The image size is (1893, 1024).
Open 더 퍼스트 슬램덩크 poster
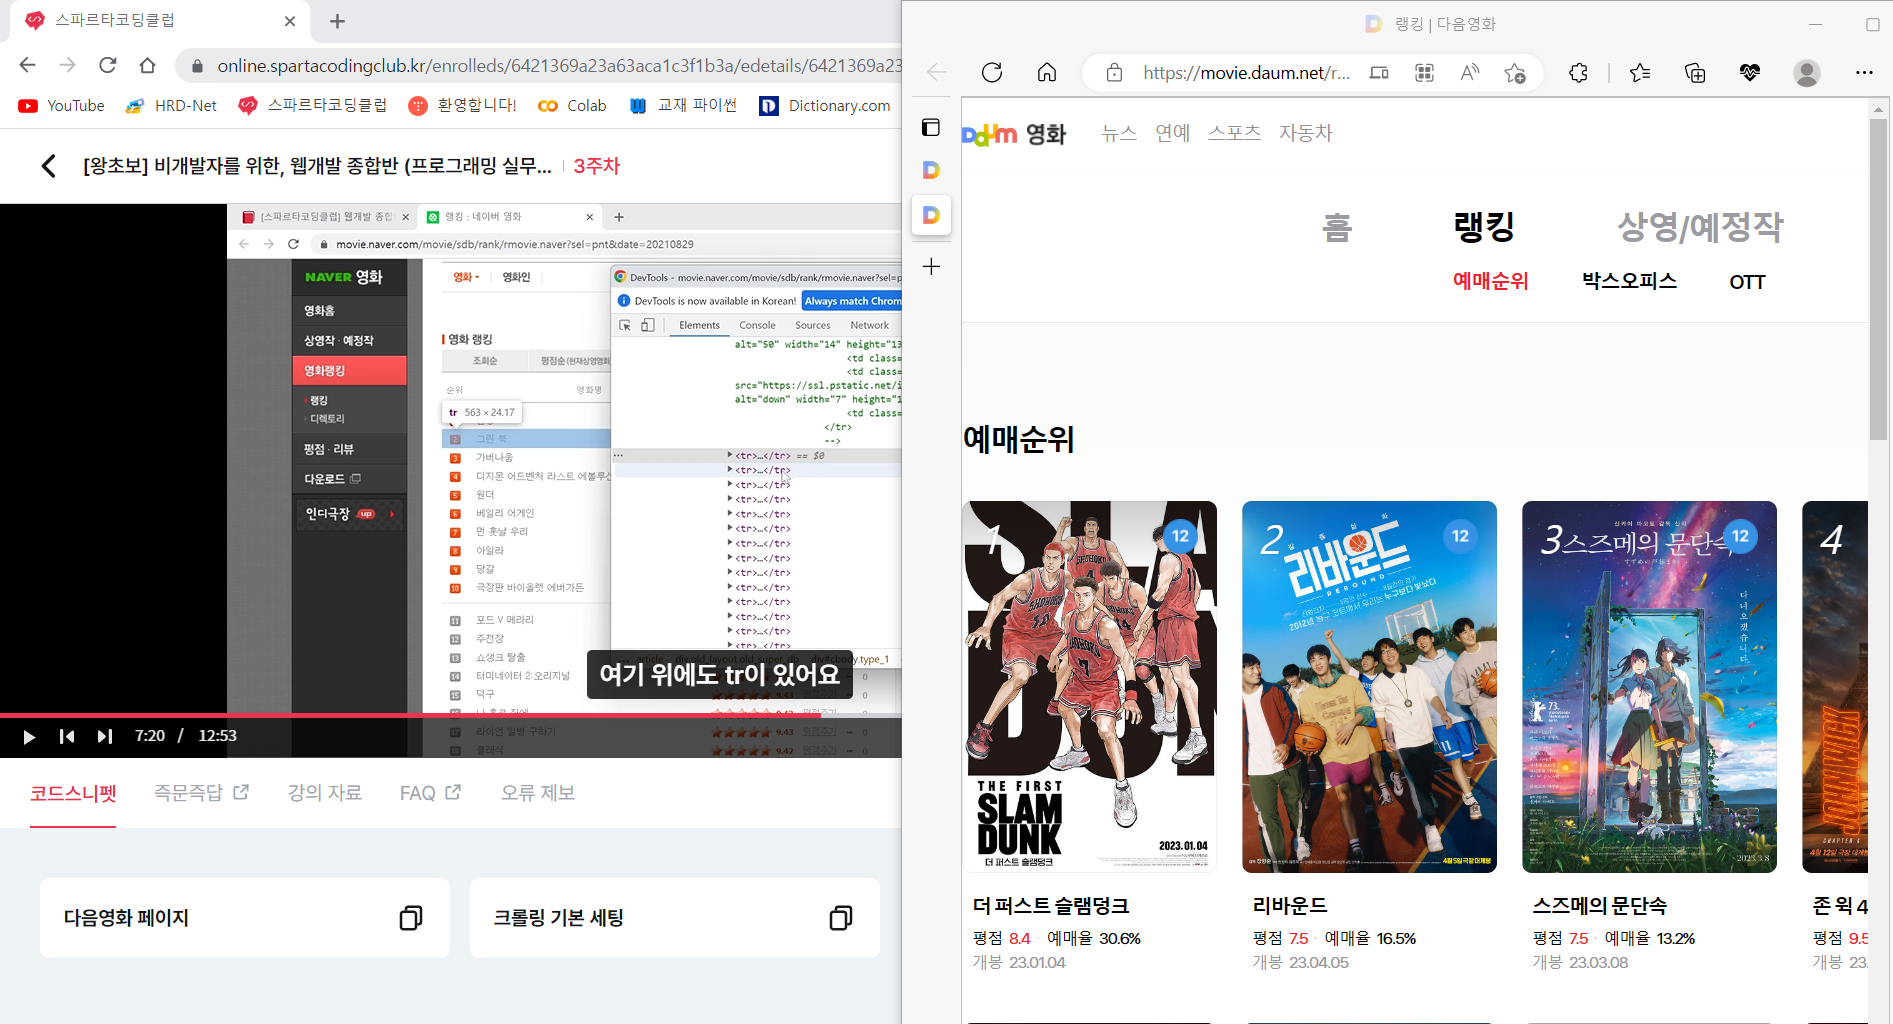1089,687
